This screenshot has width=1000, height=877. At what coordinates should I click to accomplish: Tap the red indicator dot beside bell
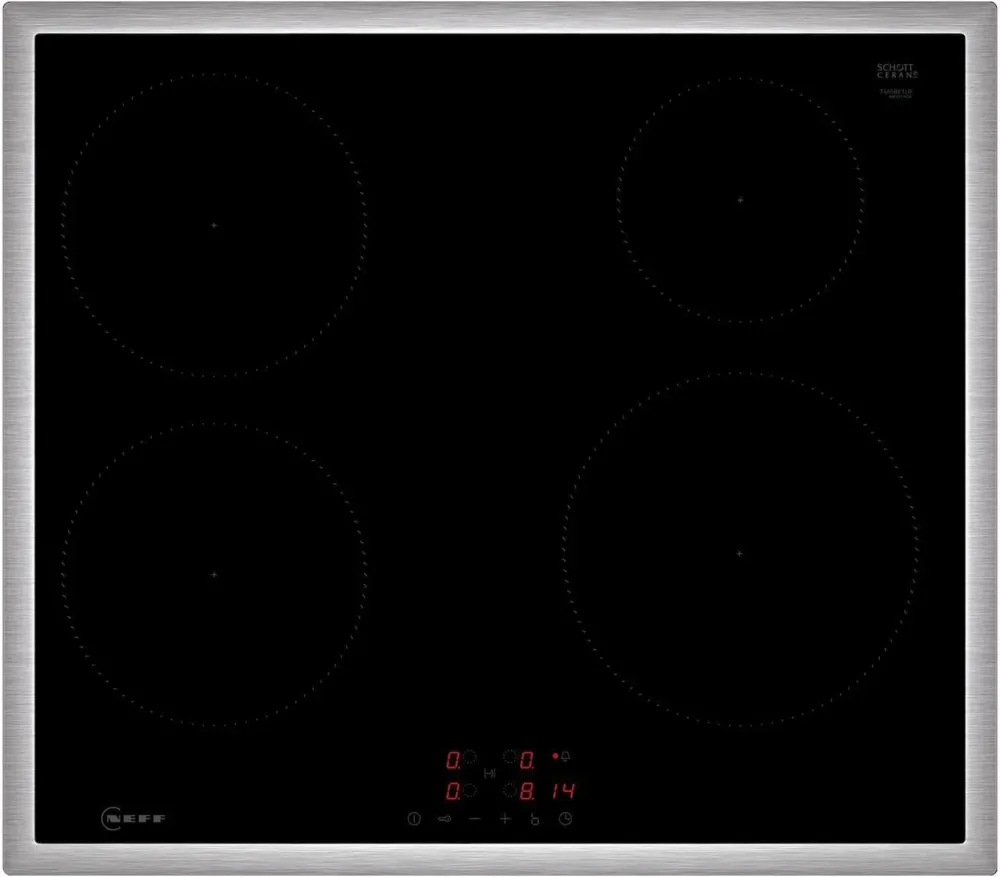(x=555, y=757)
